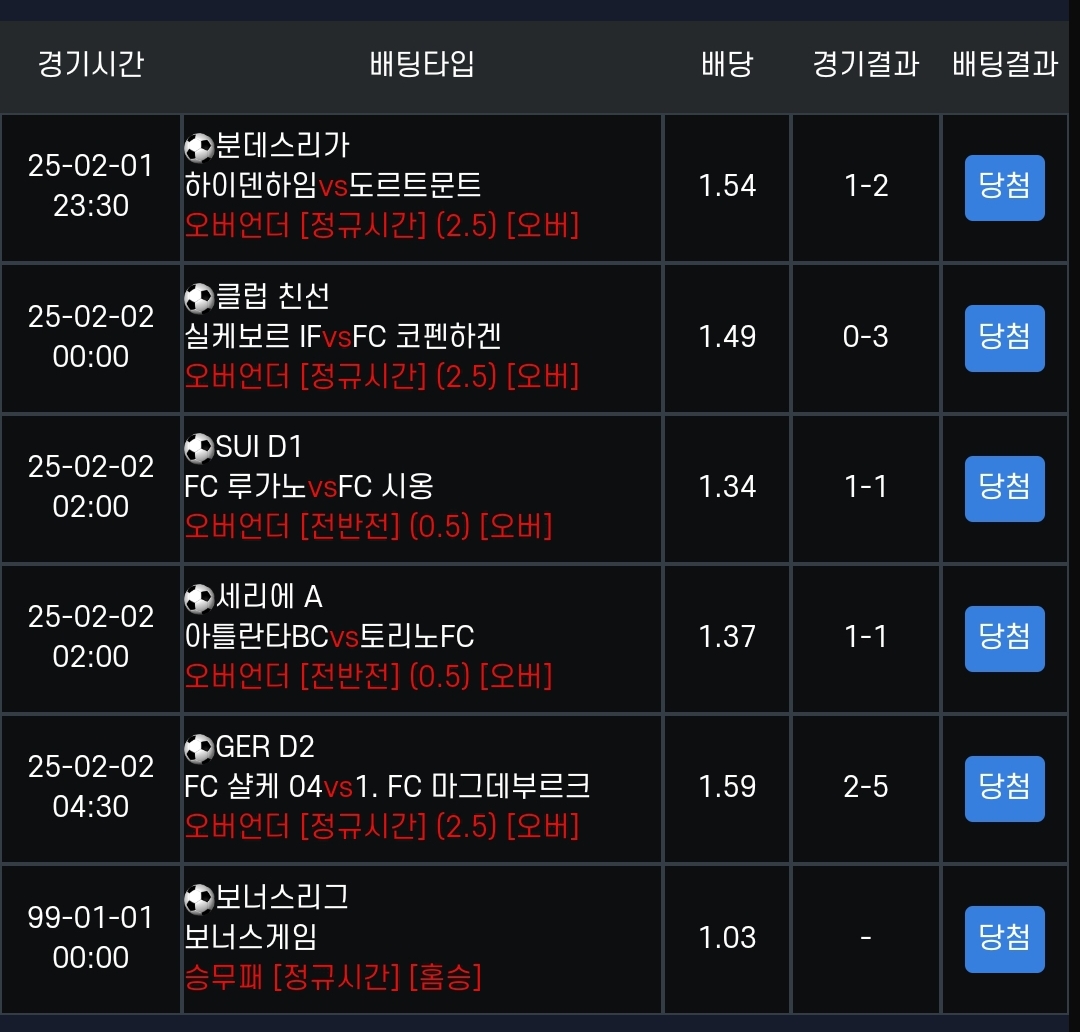Viewport: 1080px width, 1032px height.
Task: Click the 경기결과 column header
Action: pos(865,65)
